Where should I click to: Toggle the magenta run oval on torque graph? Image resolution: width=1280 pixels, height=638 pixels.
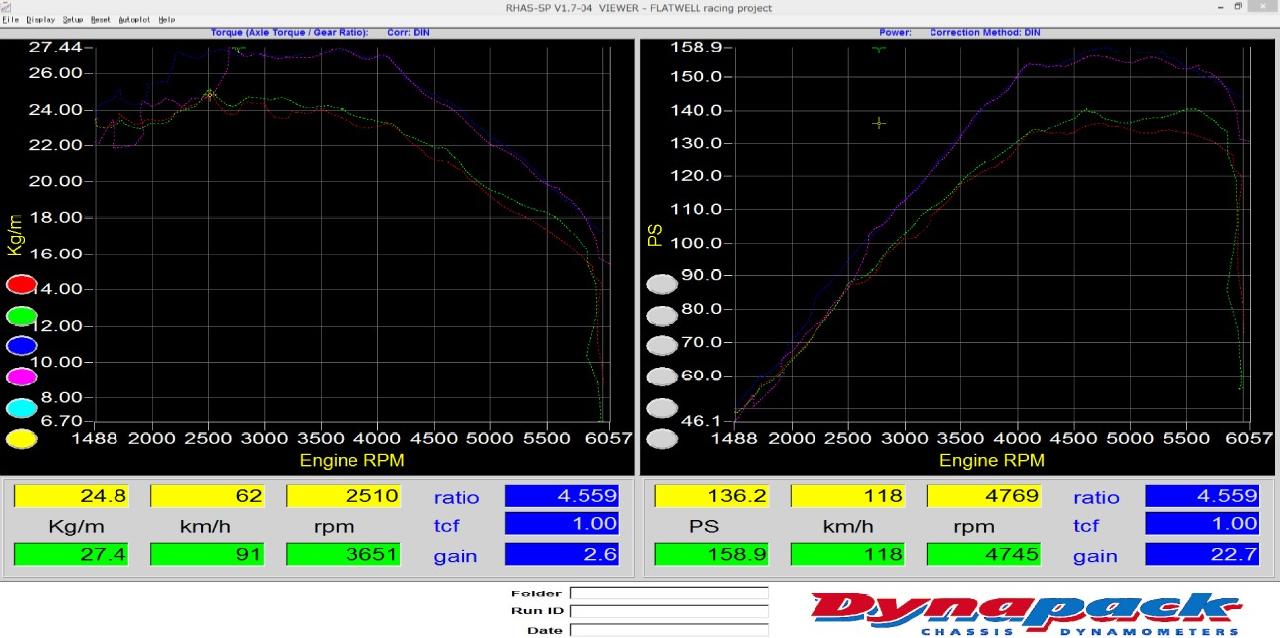[22, 377]
